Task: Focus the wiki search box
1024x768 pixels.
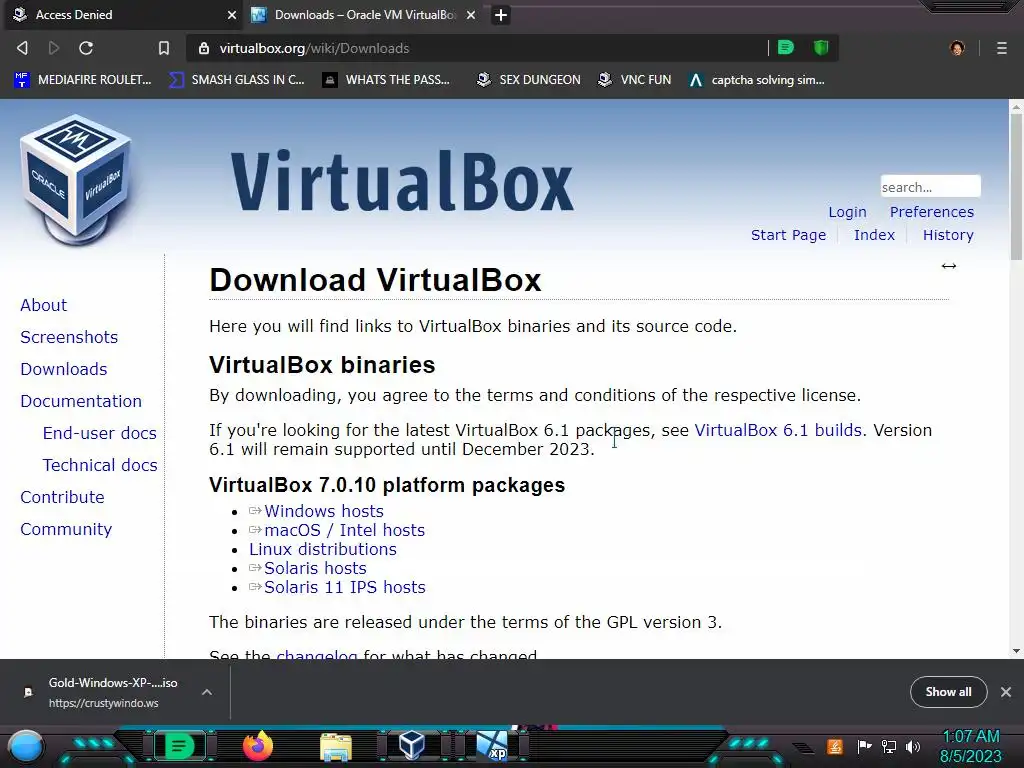Action: coord(930,187)
